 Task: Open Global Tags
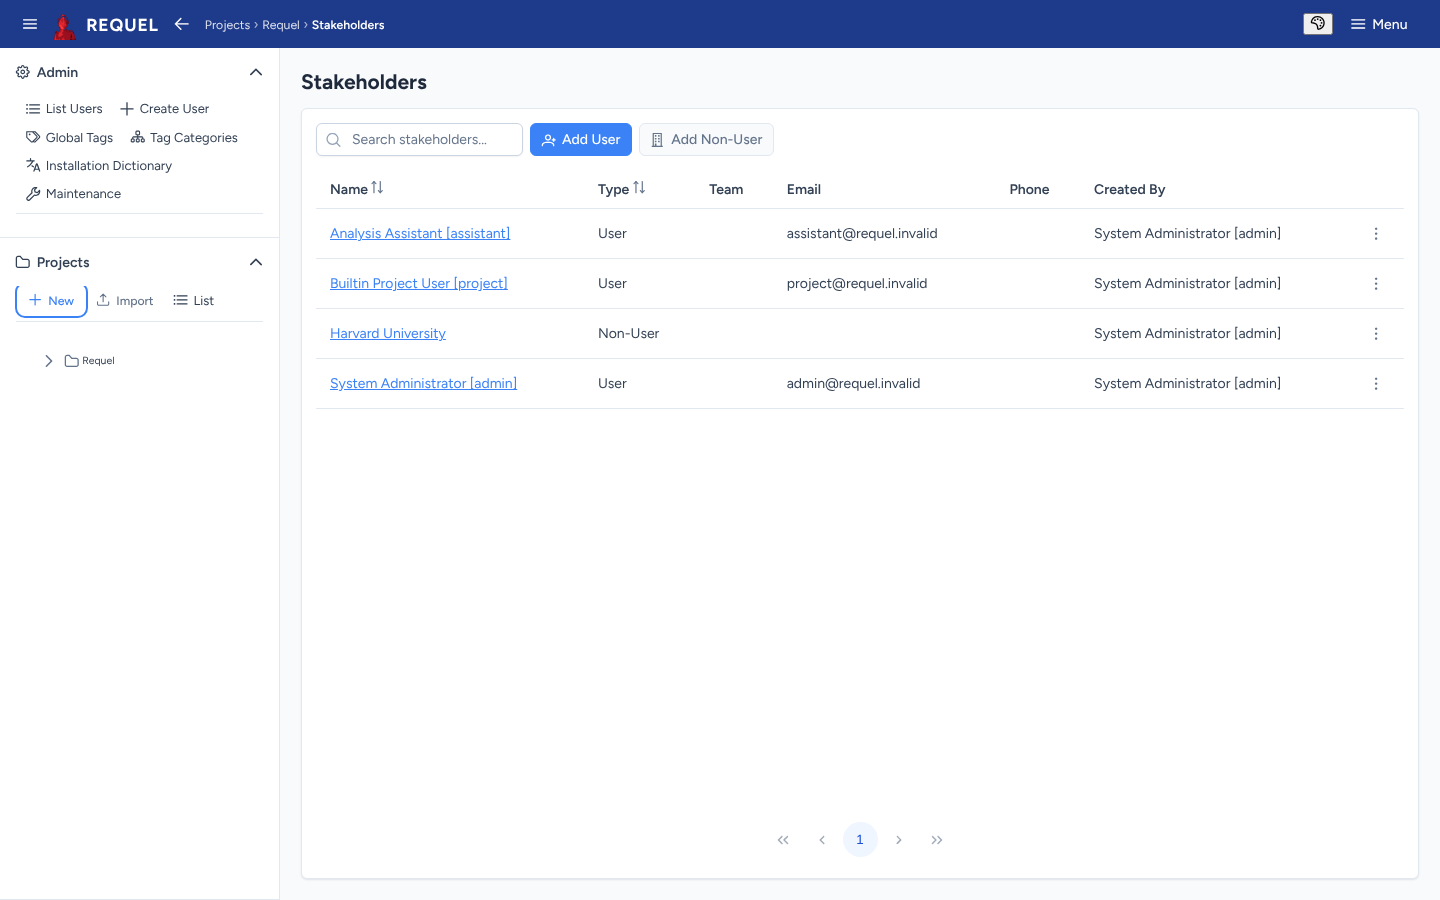(x=69, y=138)
